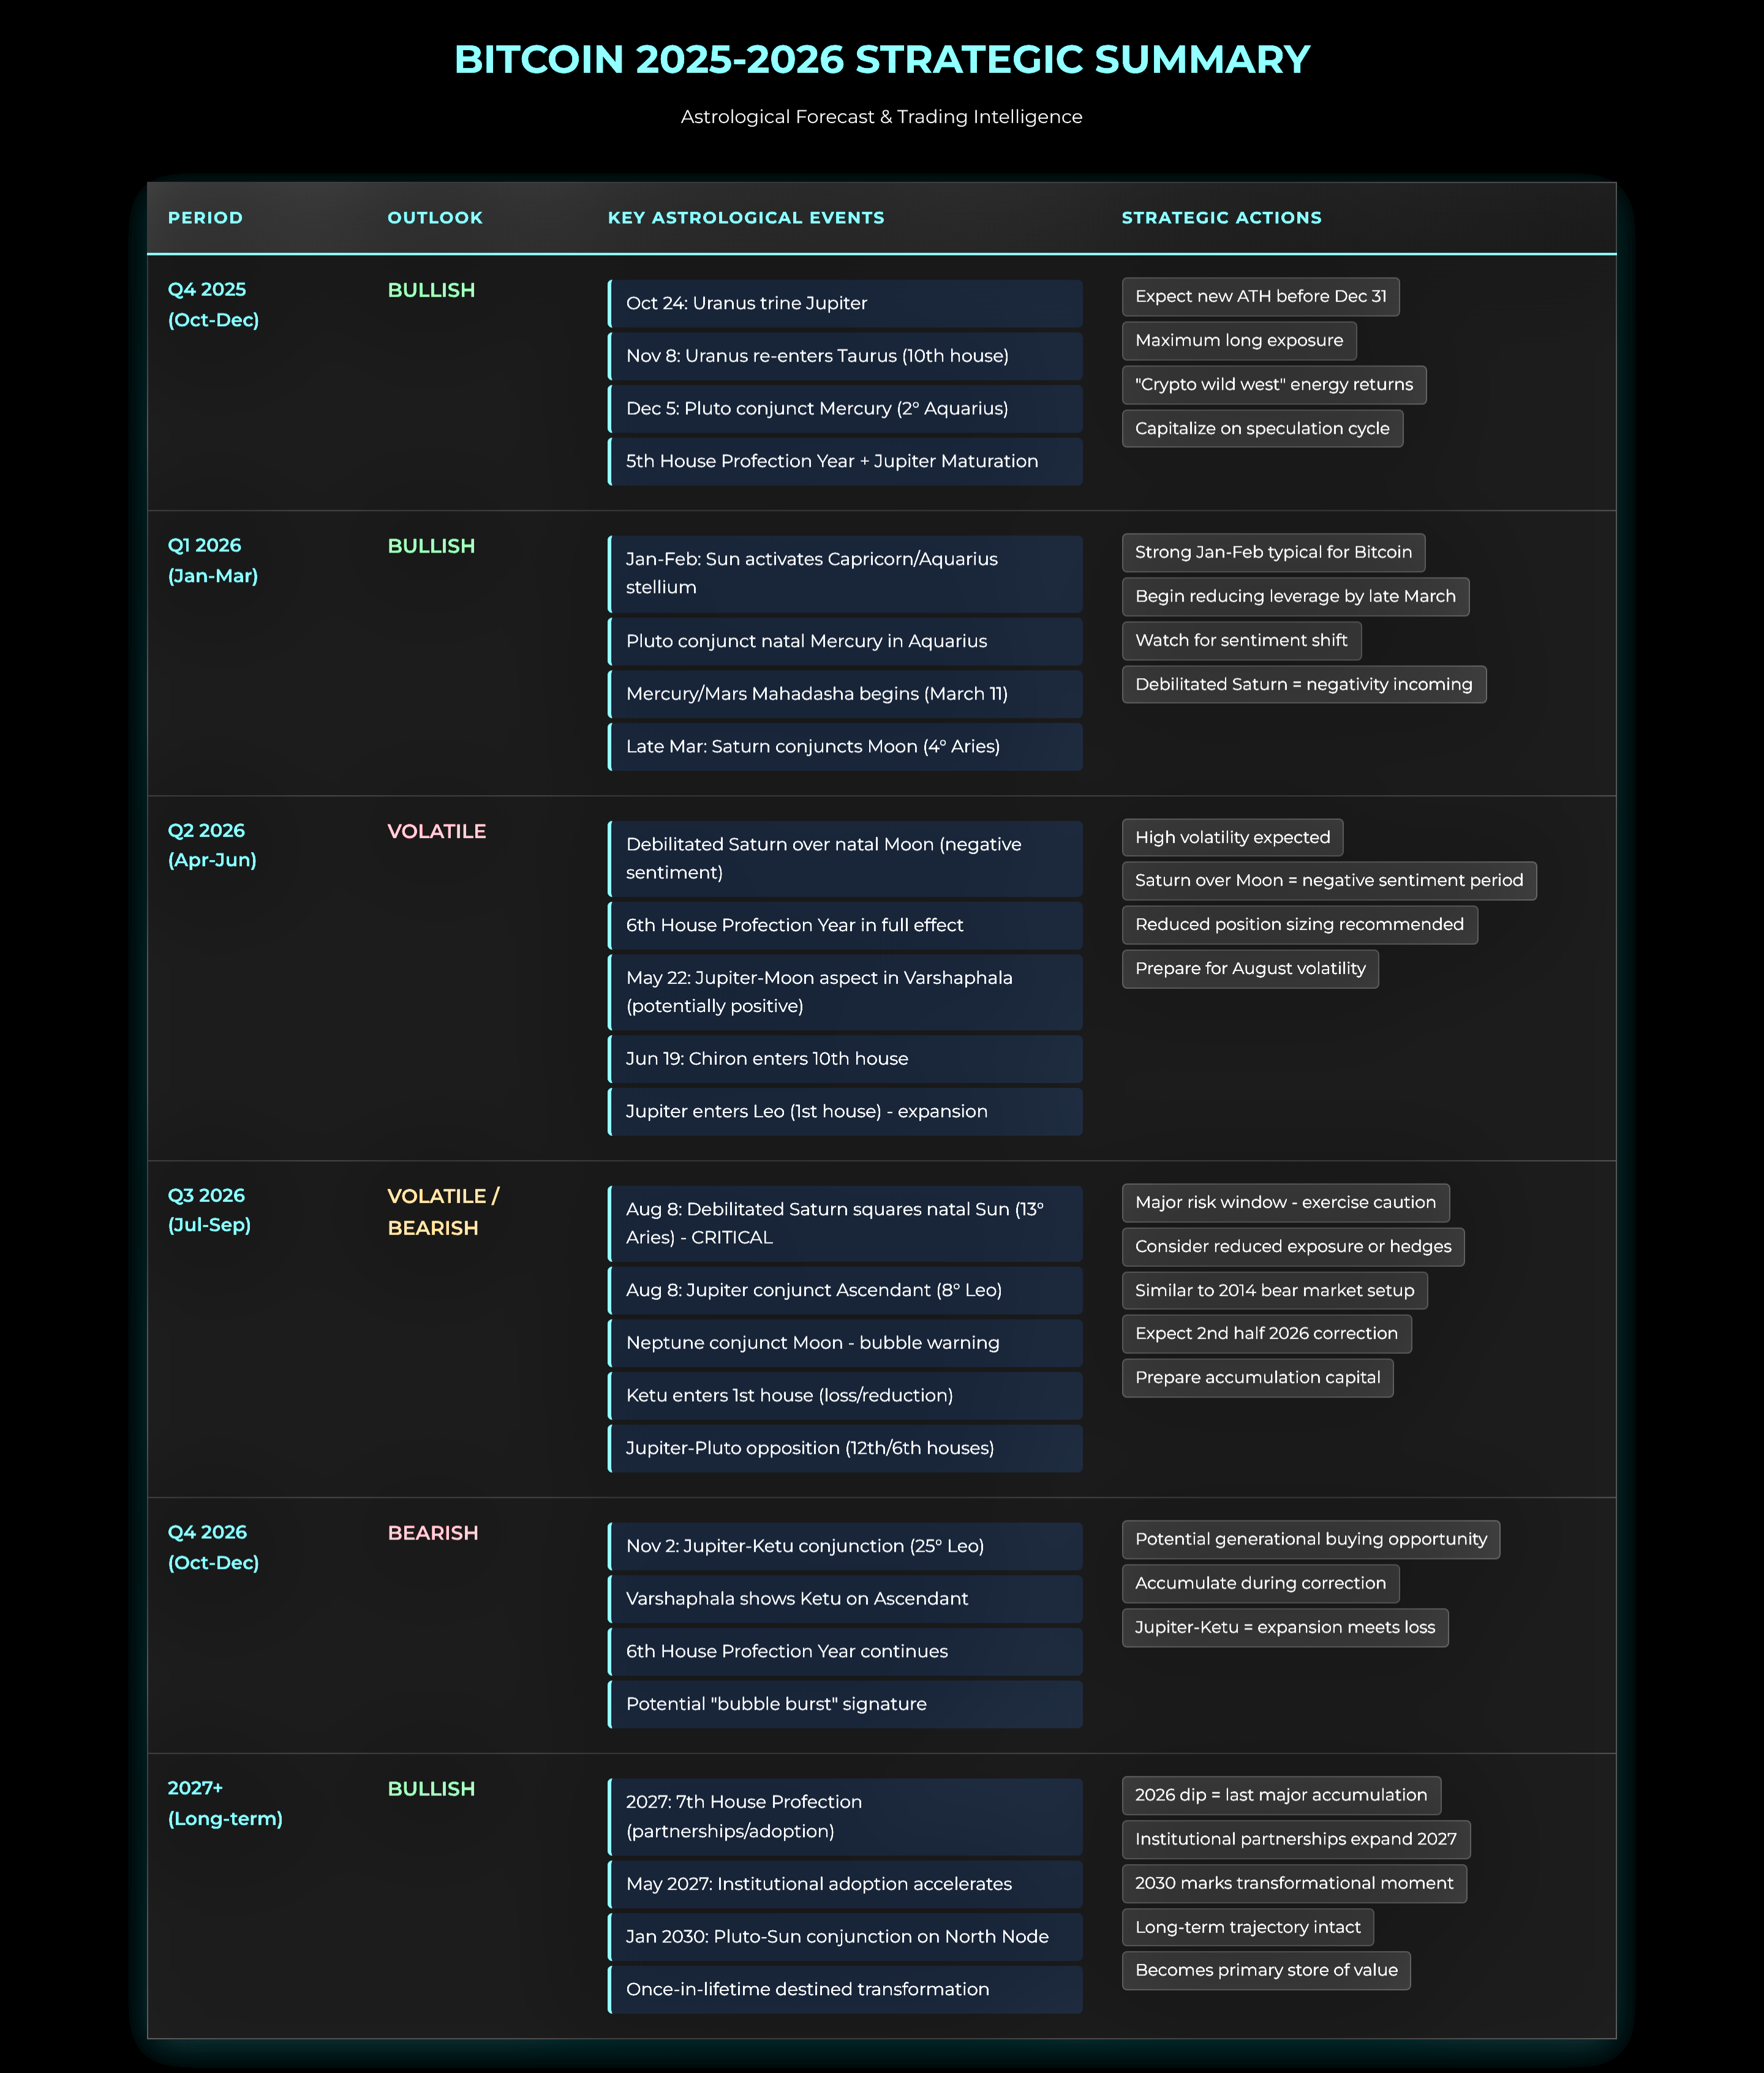Click 'Neptune conjunct Moon - bubble warning' event
Image resolution: width=1764 pixels, height=2073 pixels.
(845, 1343)
